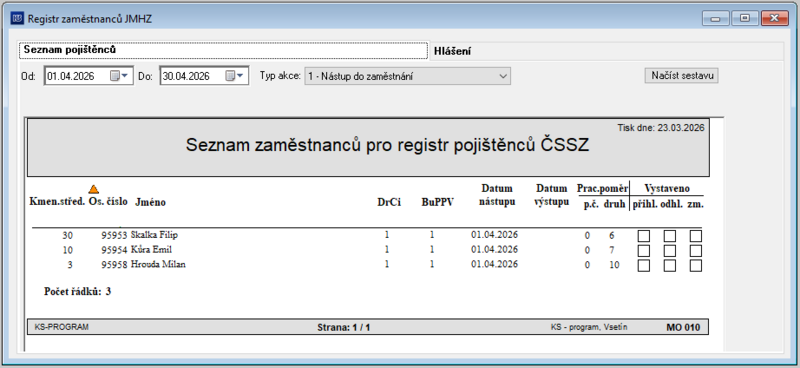Screen dimensions: 800x368
Task: Check zm. box for Kůra Emil
Action: [696, 251]
